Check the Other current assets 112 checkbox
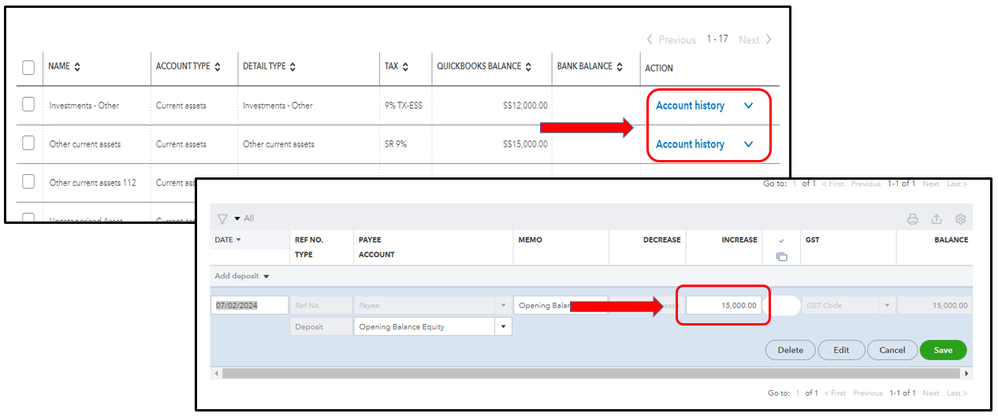The height and width of the screenshot is (417, 998). (28, 182)
